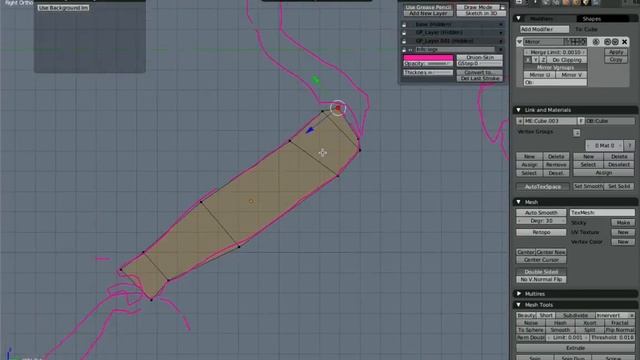Viewport: 640px width, 360px height.
Task: Toggle Double Sided mesh option
Action: coord(541,271)
